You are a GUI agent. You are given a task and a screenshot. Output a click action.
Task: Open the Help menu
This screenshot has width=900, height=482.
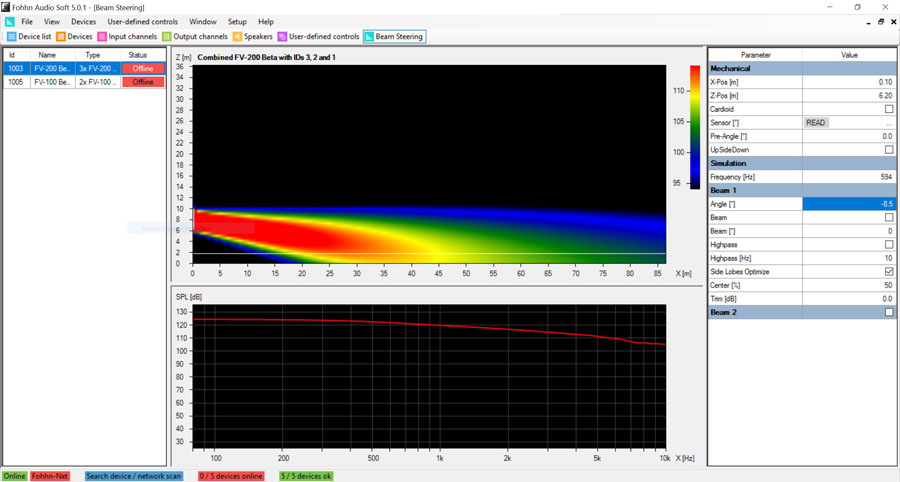click(x=266, y=22)
